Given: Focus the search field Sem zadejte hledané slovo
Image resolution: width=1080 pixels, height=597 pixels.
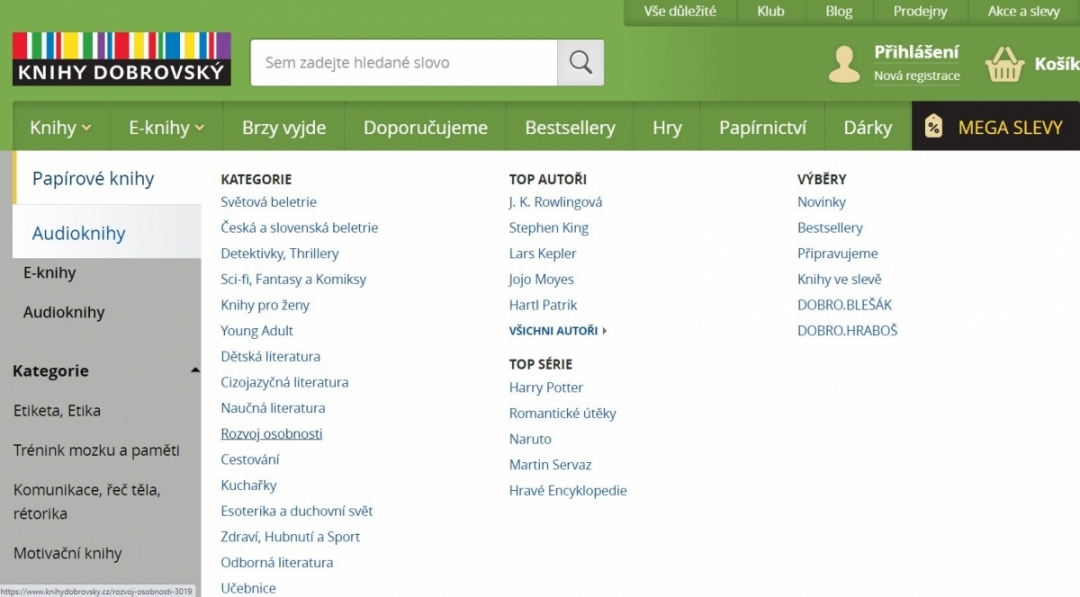Looking at the screenshot, I should tap(404, 63).
